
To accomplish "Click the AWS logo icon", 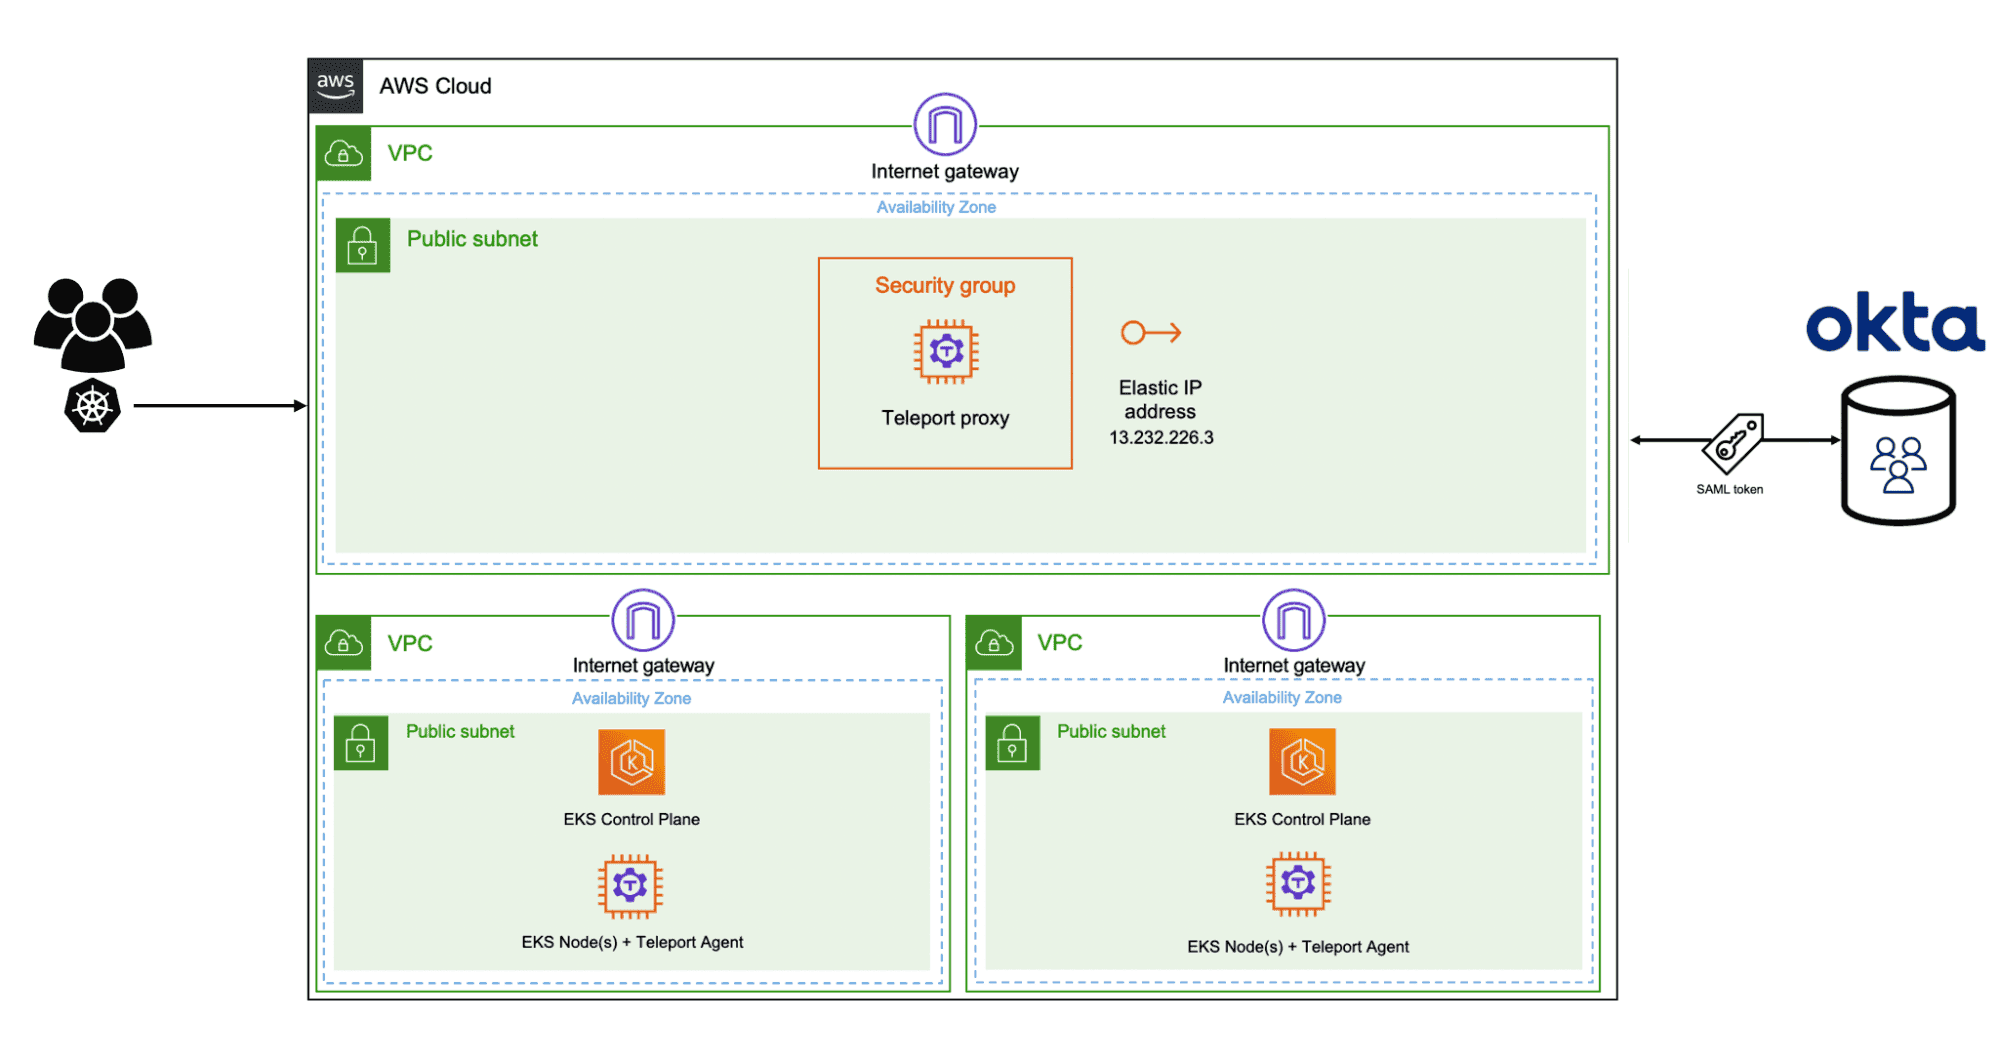I will [336, 86].
